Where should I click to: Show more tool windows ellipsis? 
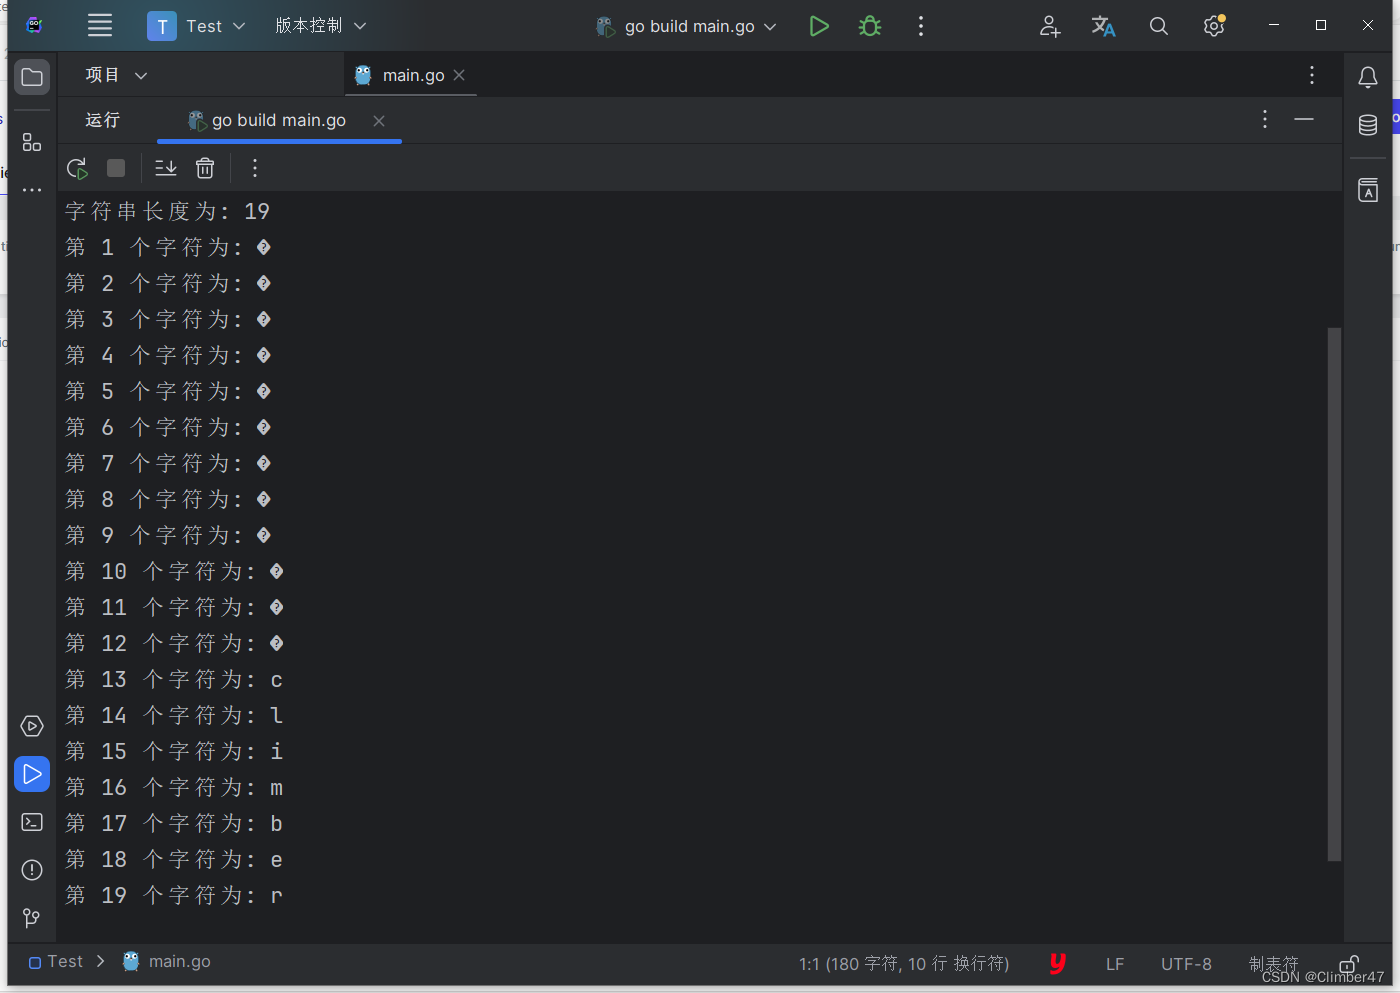click(x=32, y=190)
